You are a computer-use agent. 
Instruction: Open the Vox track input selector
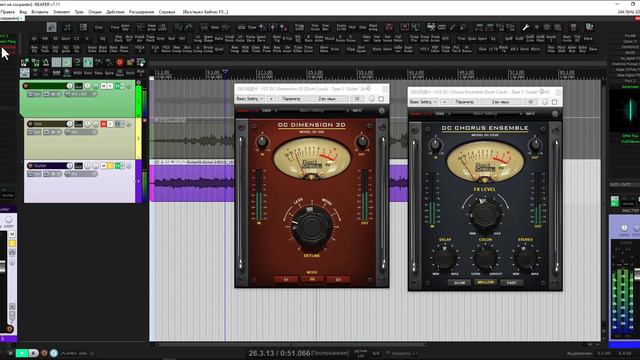point(81,132)
